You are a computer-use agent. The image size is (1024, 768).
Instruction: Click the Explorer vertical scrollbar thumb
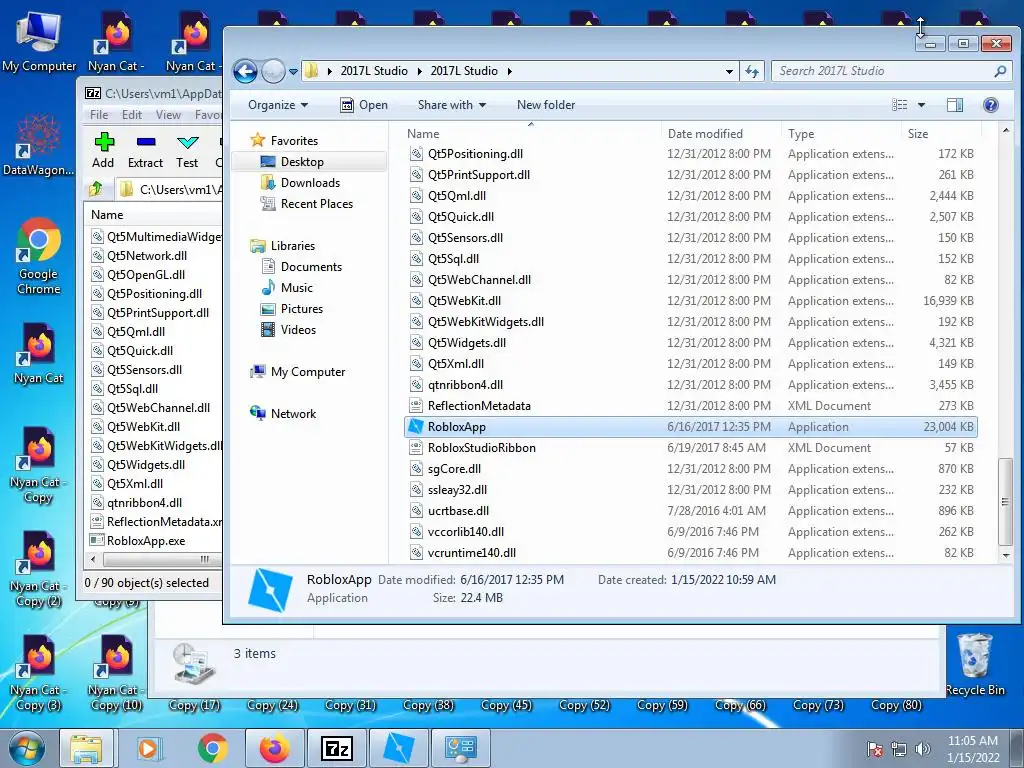click(x=1006, y=502)
